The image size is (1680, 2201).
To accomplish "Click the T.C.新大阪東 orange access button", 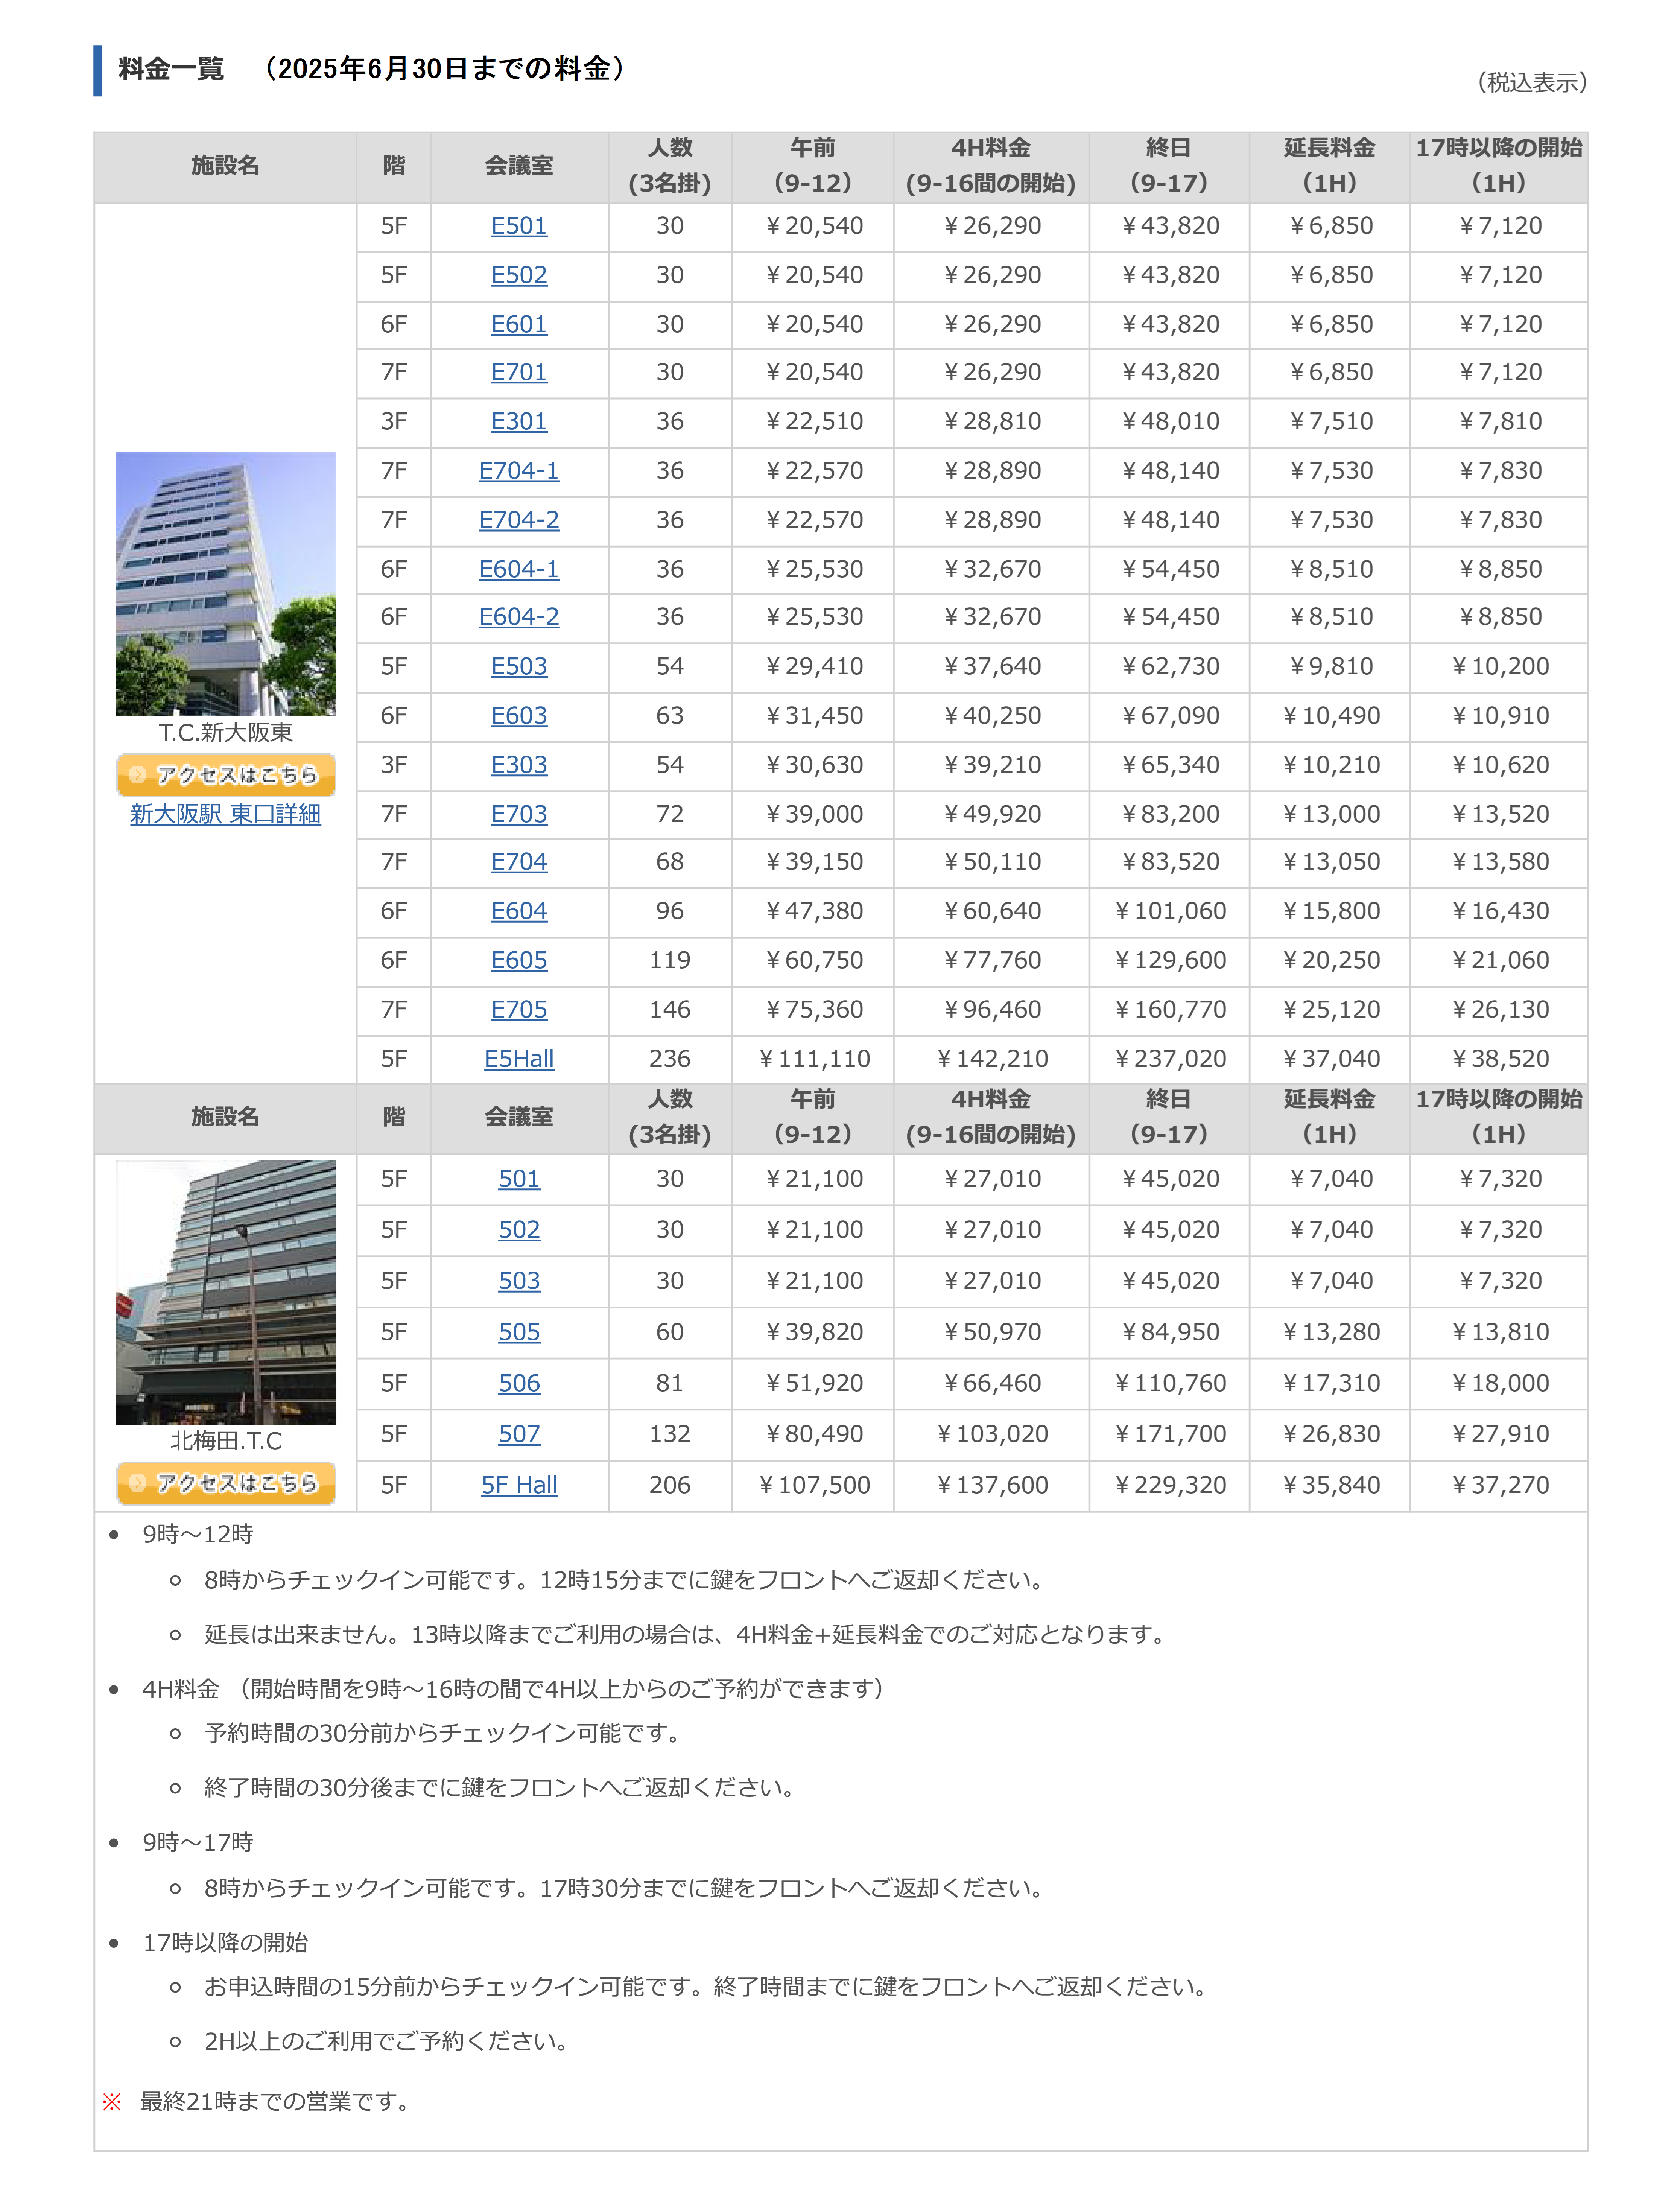I will click(226, 775).
